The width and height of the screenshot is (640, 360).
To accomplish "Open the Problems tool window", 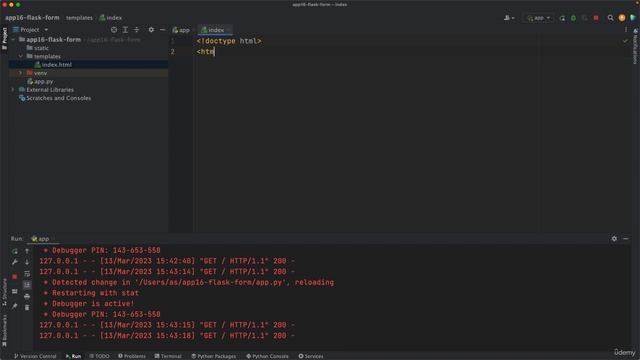I will click(x=132, y=356).
